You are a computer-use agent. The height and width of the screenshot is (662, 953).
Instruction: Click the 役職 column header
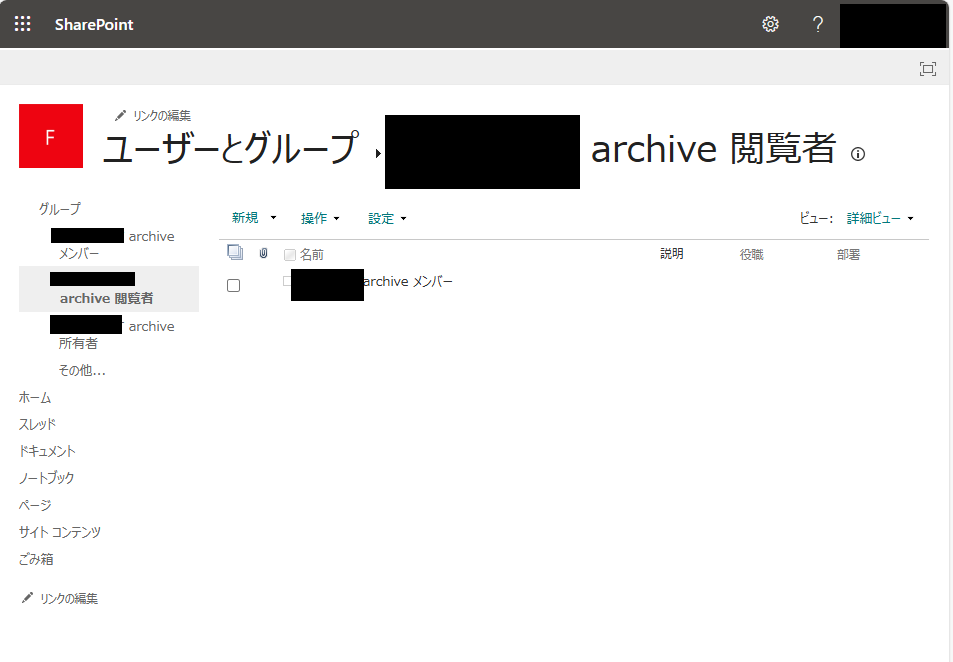pyautogui.click(x=751, y=255)
